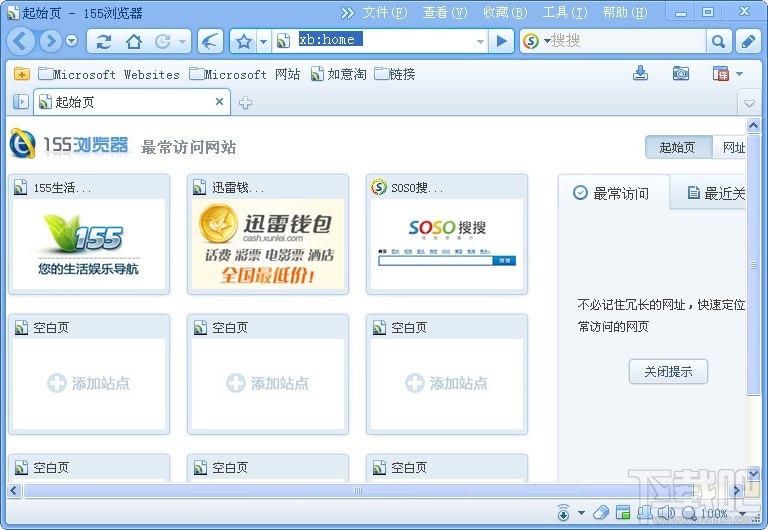Click the horizontal scrollbar thumb

[x=359, y=490]
